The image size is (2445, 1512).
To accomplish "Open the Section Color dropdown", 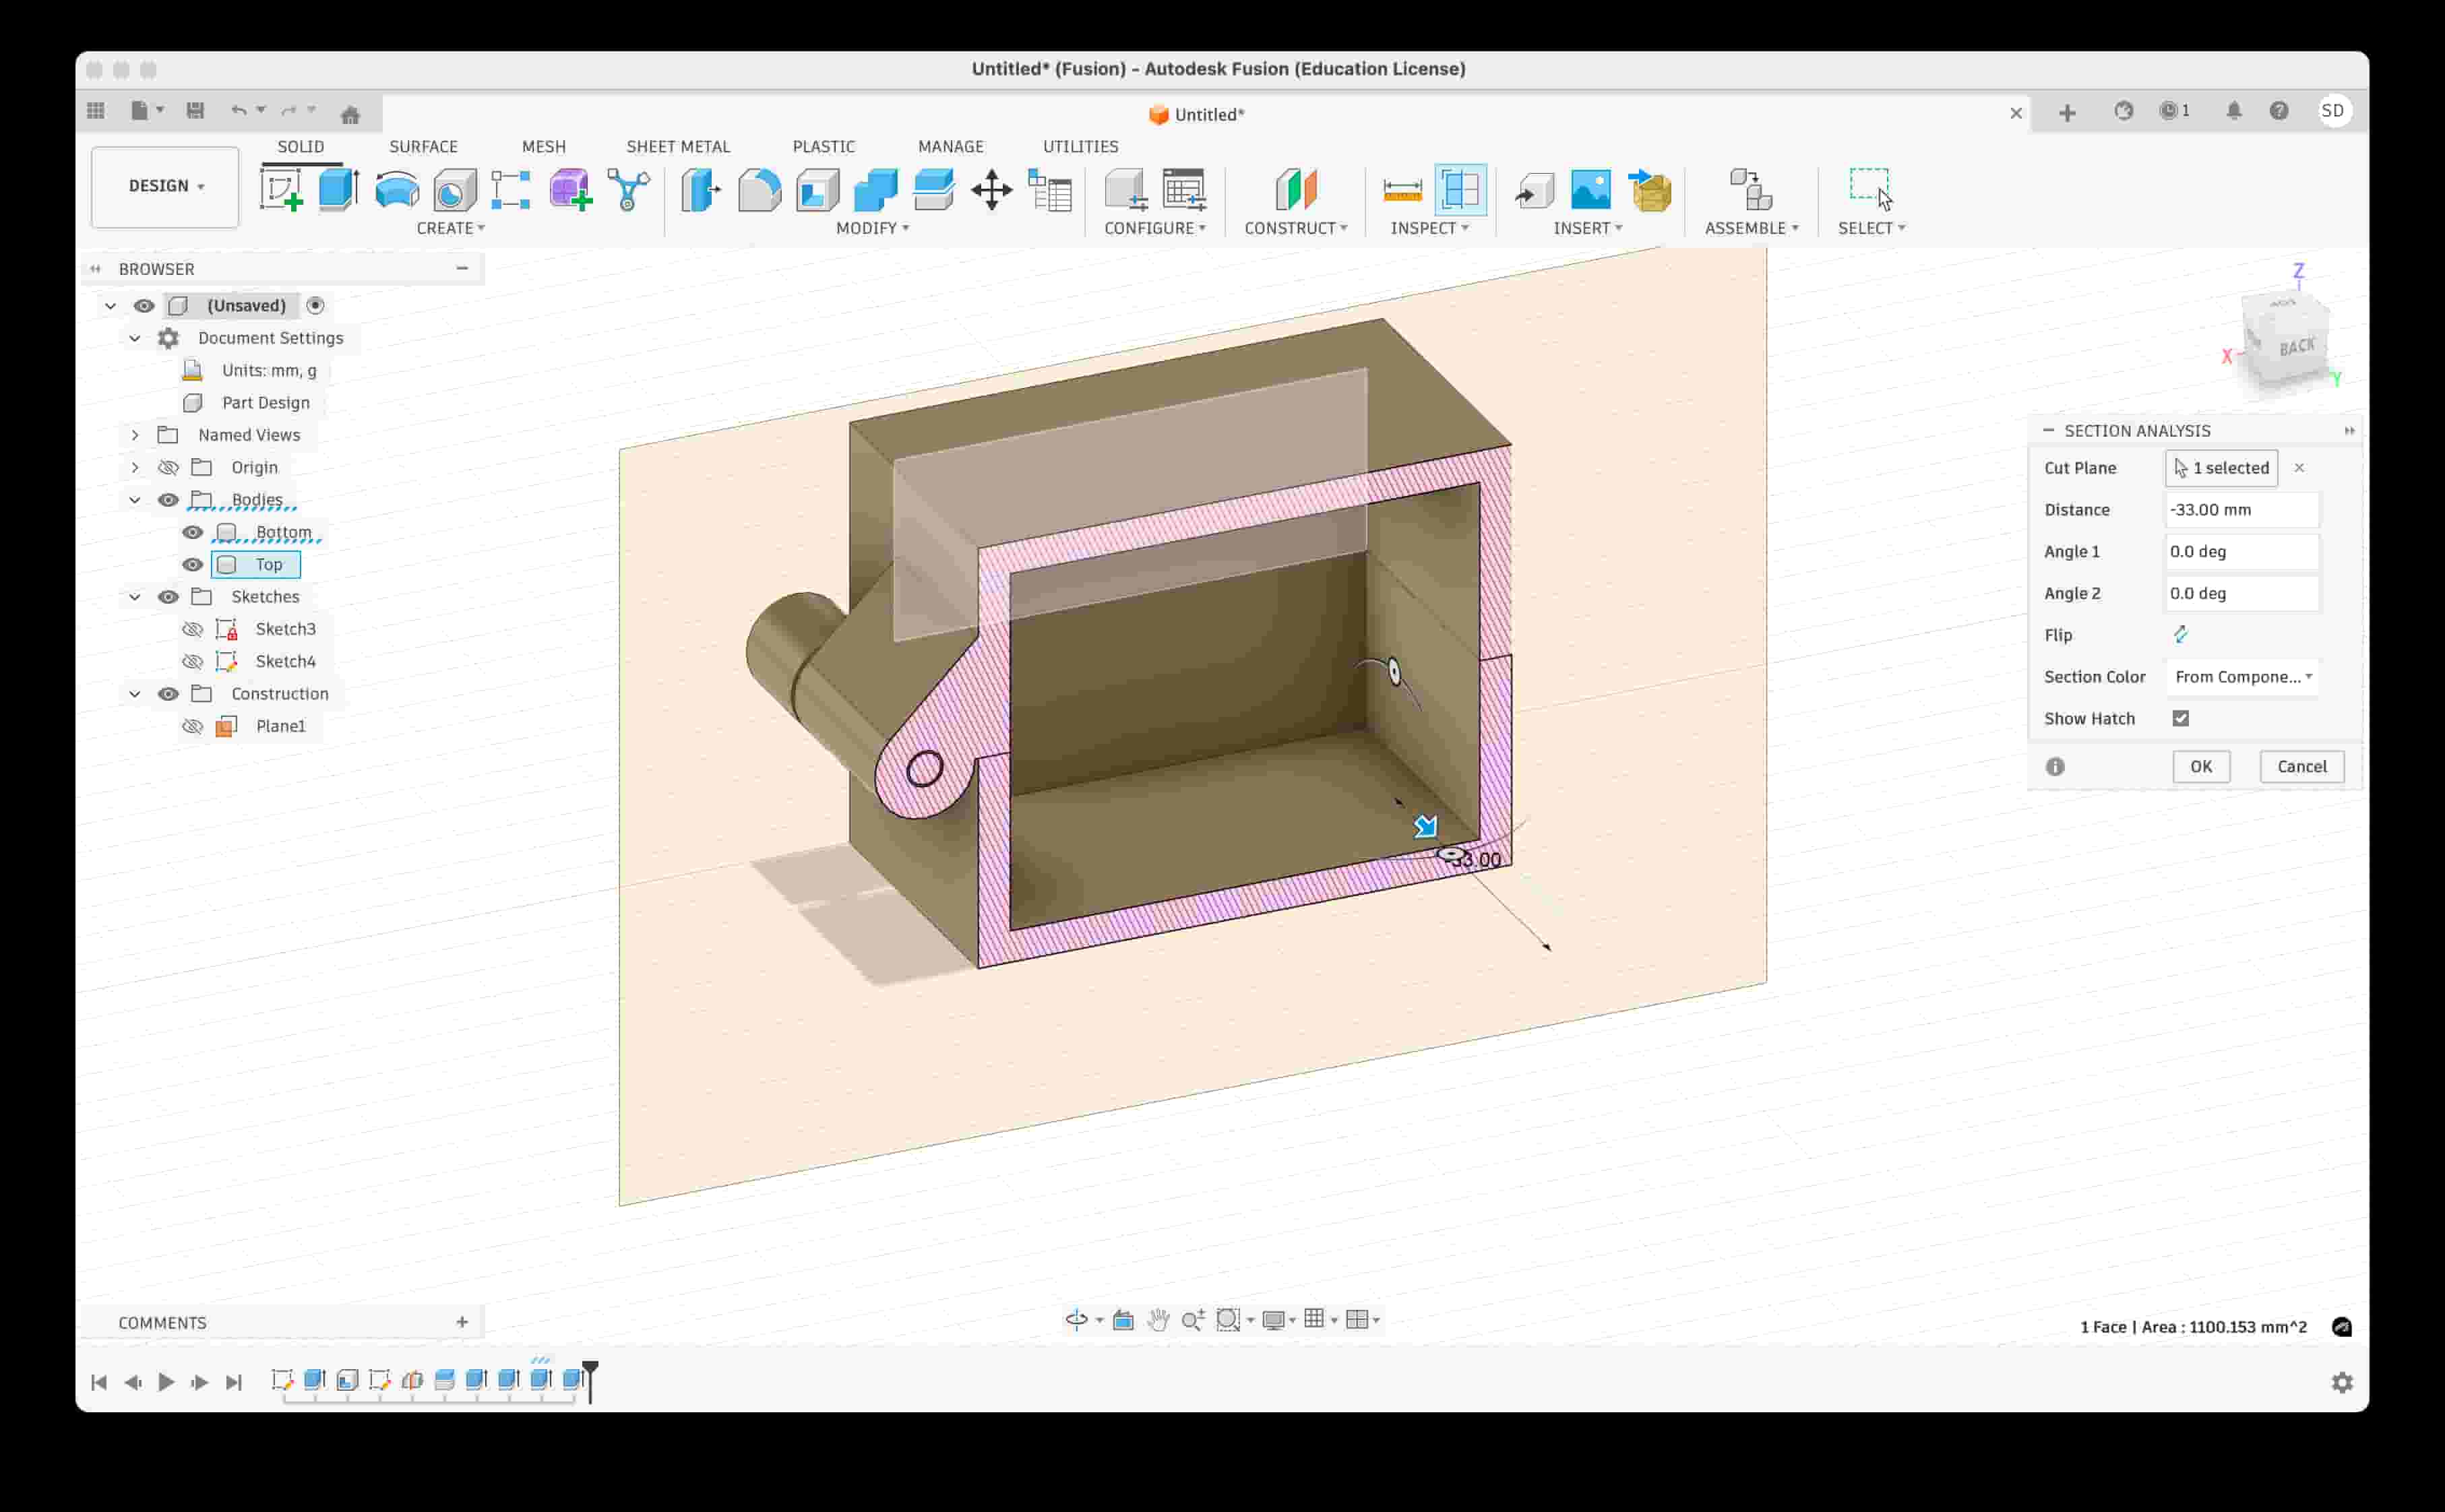I will click(x=2242, y=676).
